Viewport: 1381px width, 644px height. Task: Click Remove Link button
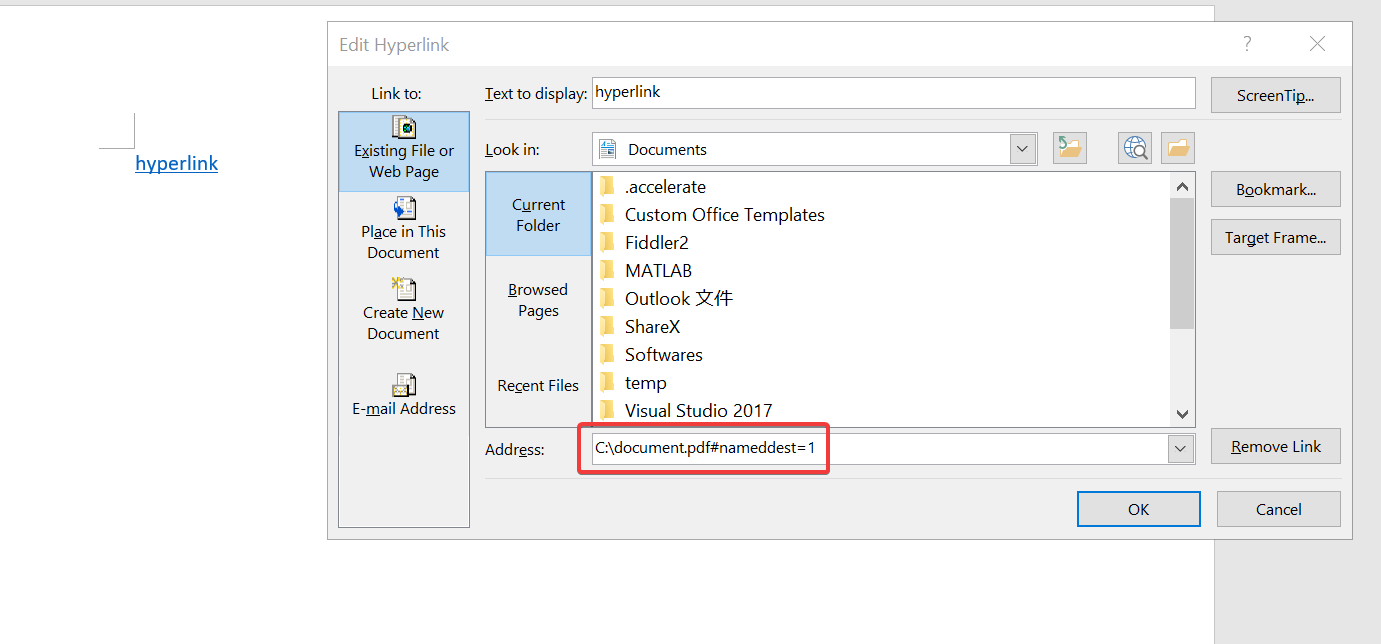coord(1275,447)
